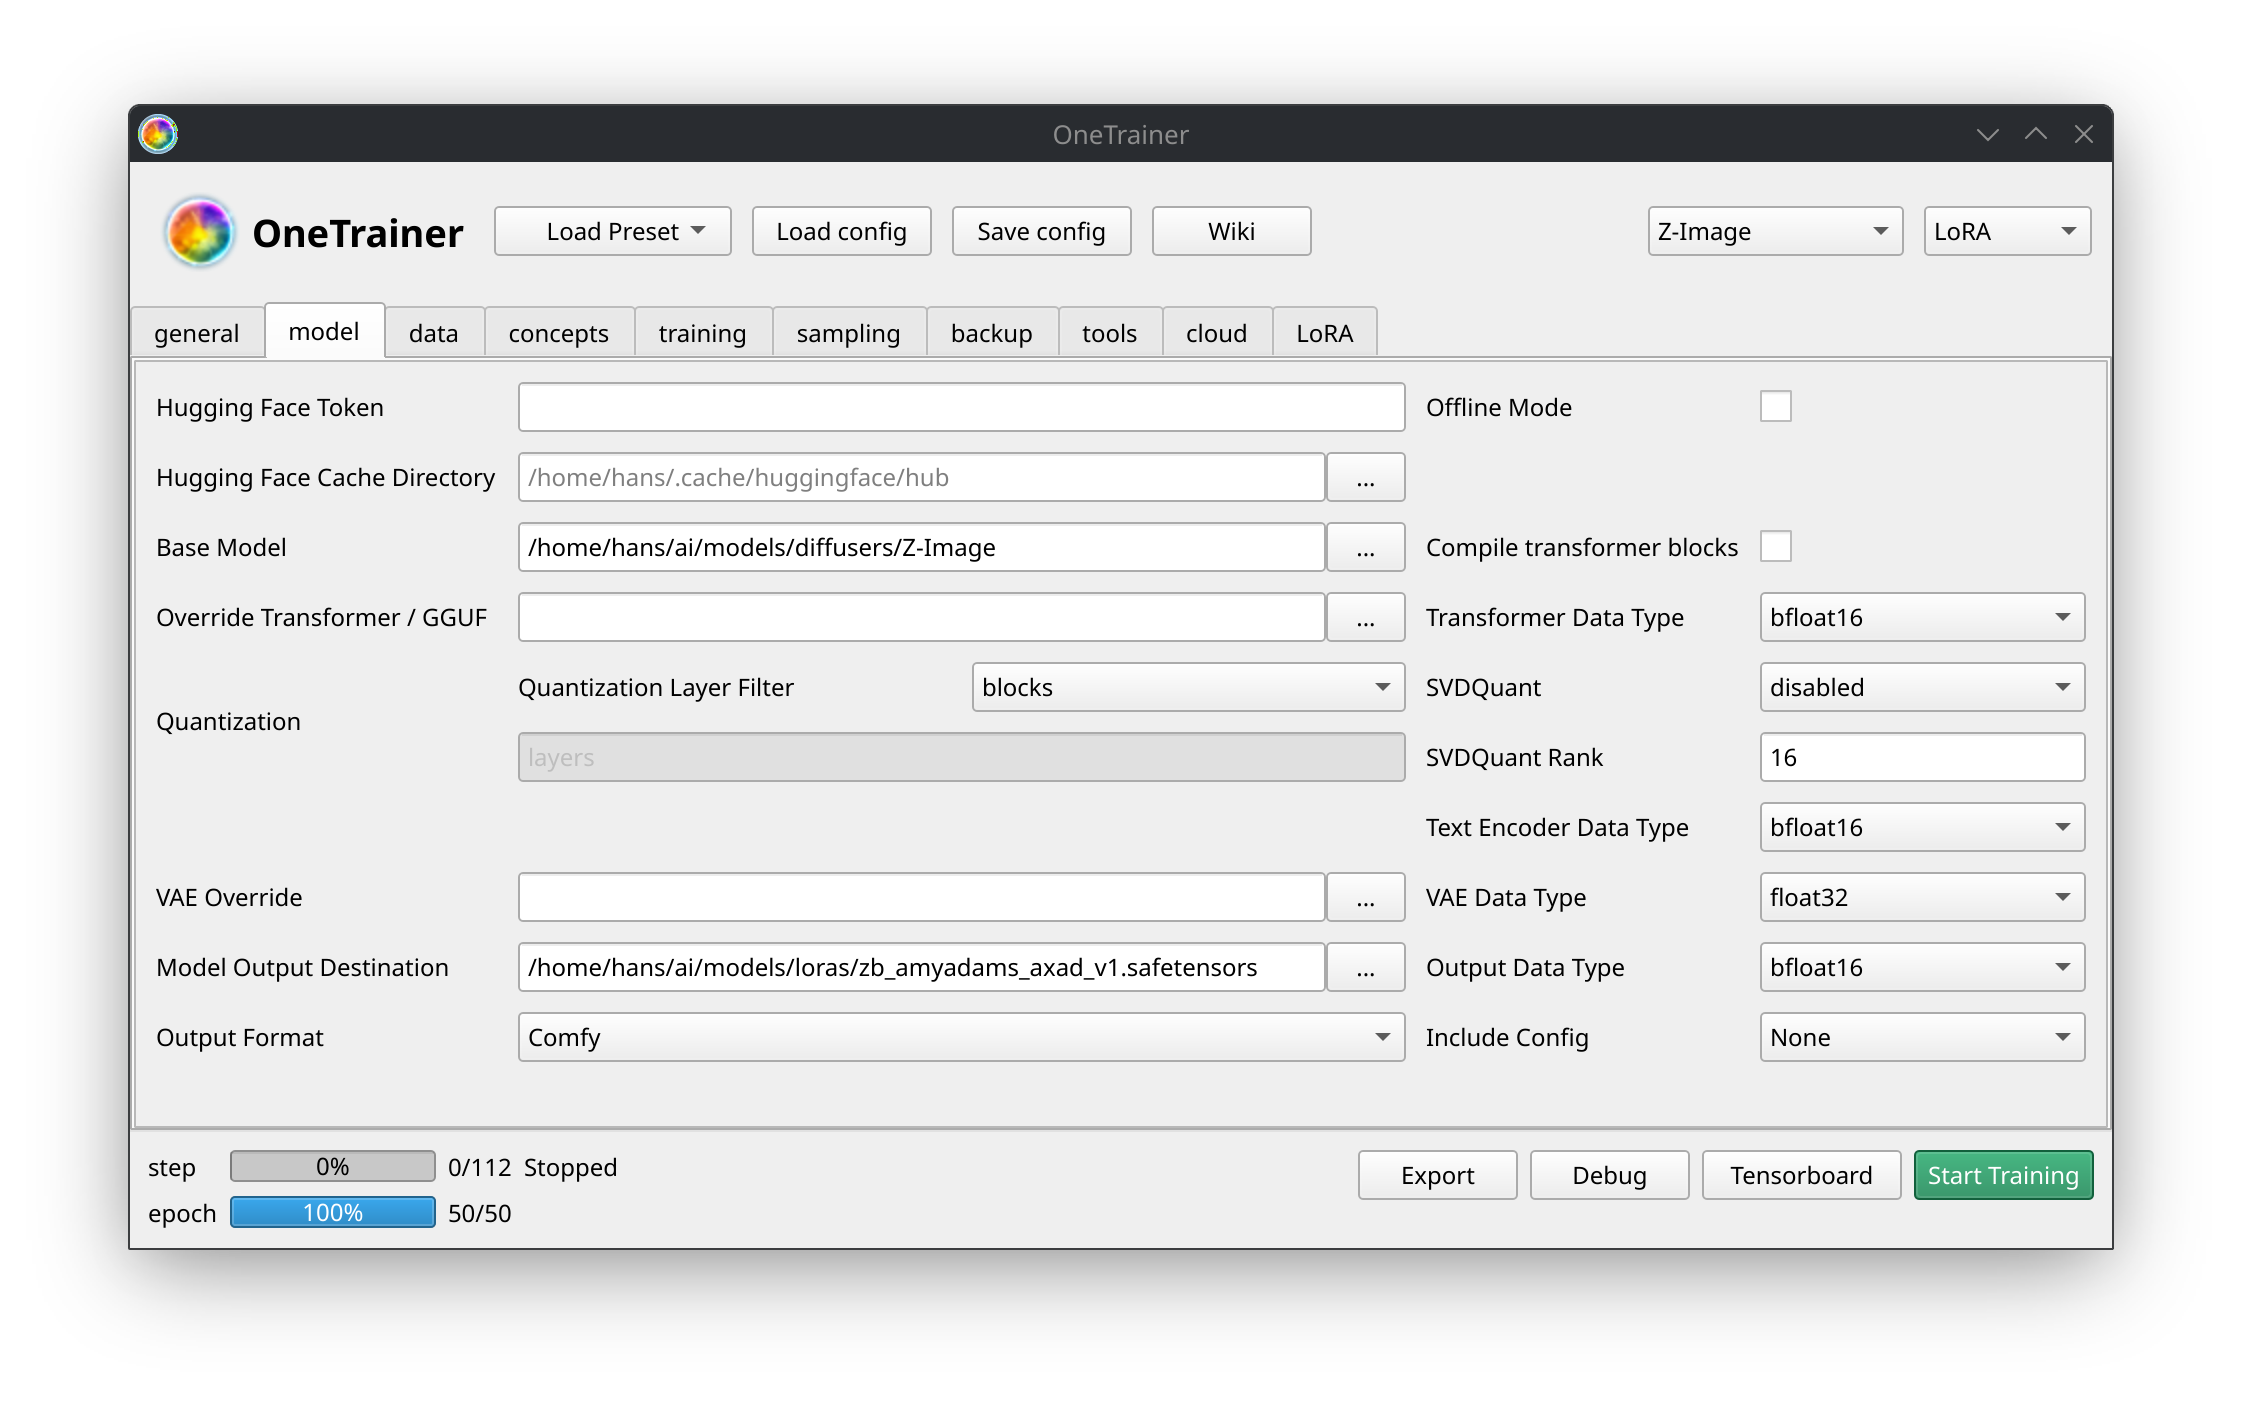Expand the VAE Data Type dropdown
This screenshot has height=1402, width=2242.
click(x=1922, y=897)
